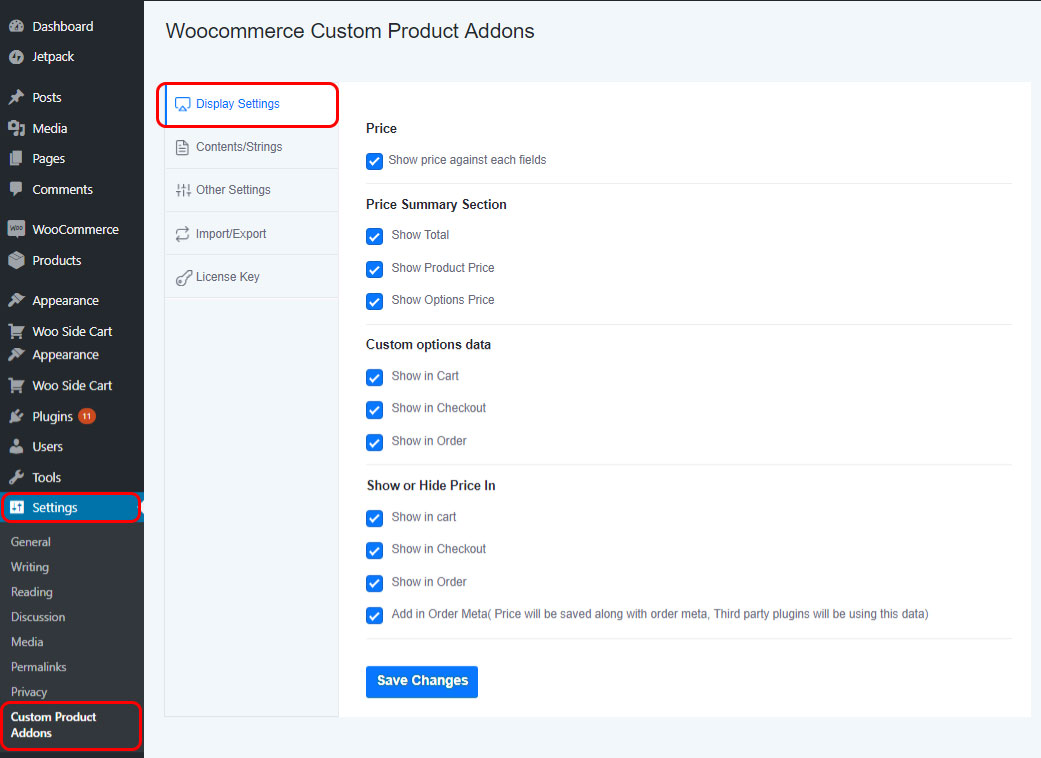Open the License Key tab

point(252,277)
